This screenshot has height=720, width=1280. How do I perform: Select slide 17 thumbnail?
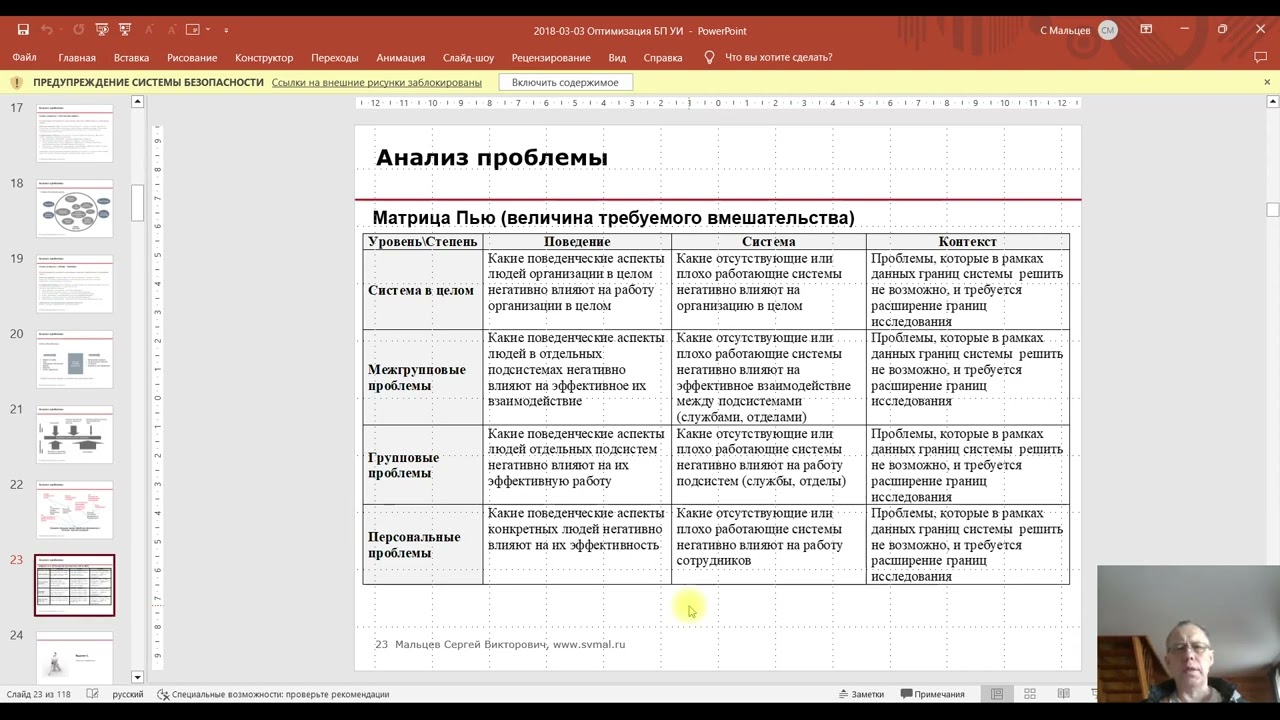click(x=75, y=132)
